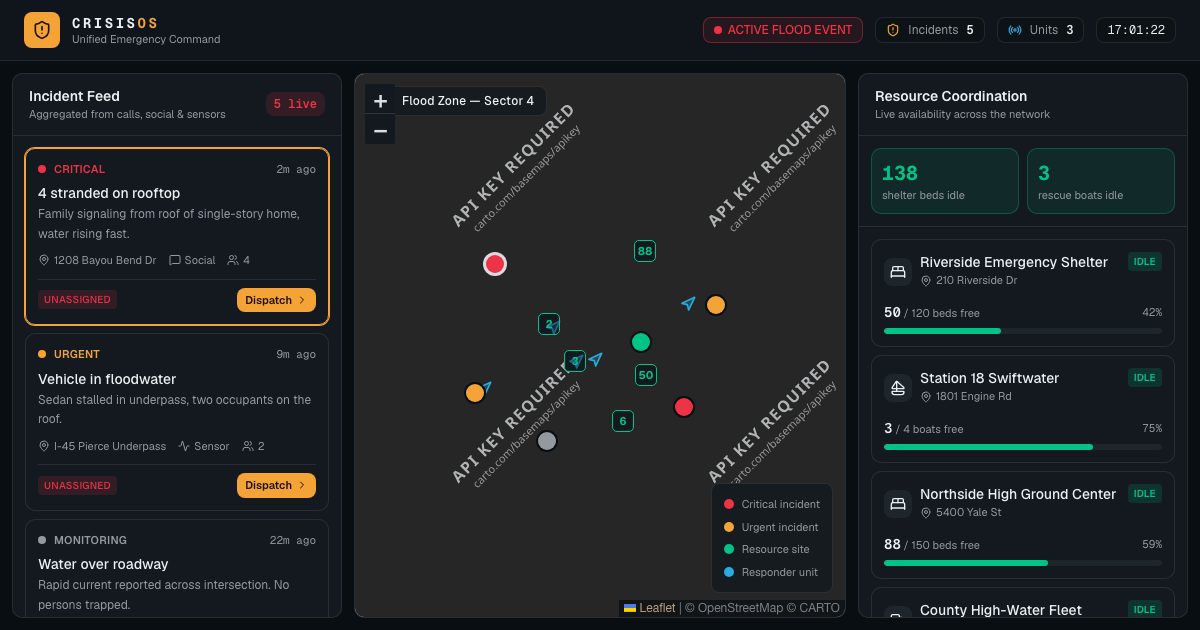Click the pin icon next to 210 Riverside Dr
The width and height of the screenshot is (1200, 630).
pos(926,281)
